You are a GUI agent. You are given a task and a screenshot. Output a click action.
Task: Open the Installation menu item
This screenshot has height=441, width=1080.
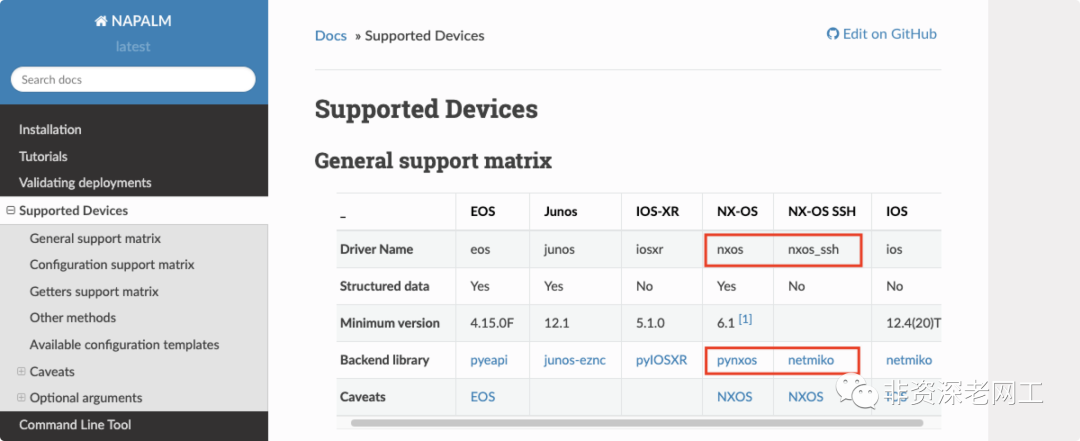point(50,130)
